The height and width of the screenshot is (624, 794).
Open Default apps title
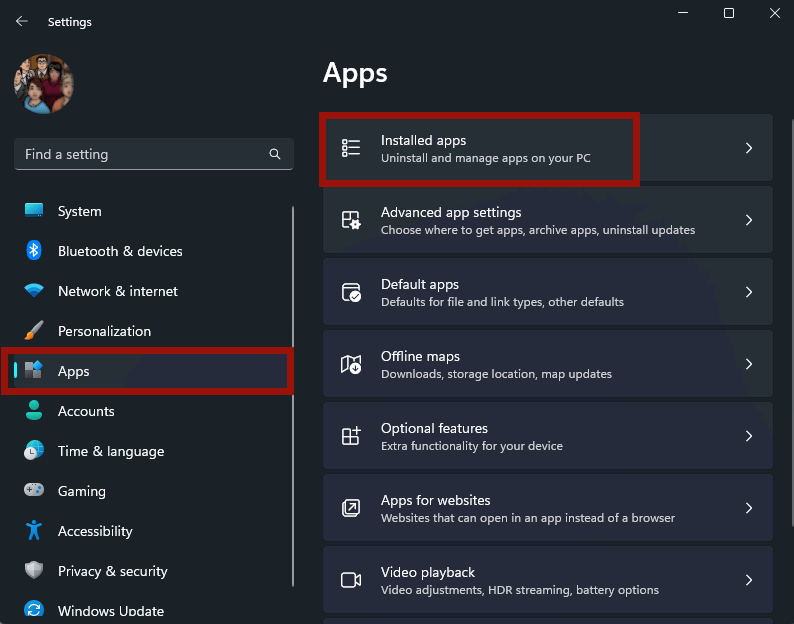420,285
